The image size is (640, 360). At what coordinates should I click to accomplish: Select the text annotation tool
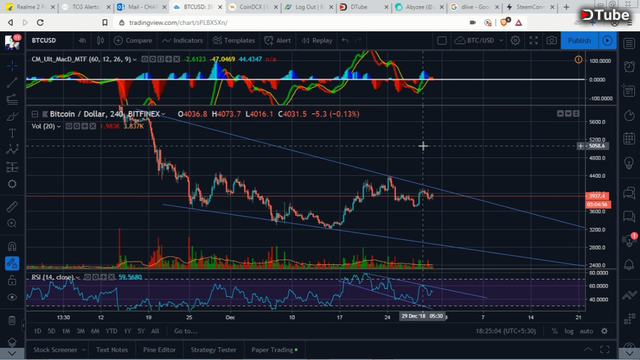pyautogui.click(x=12, y=133)
